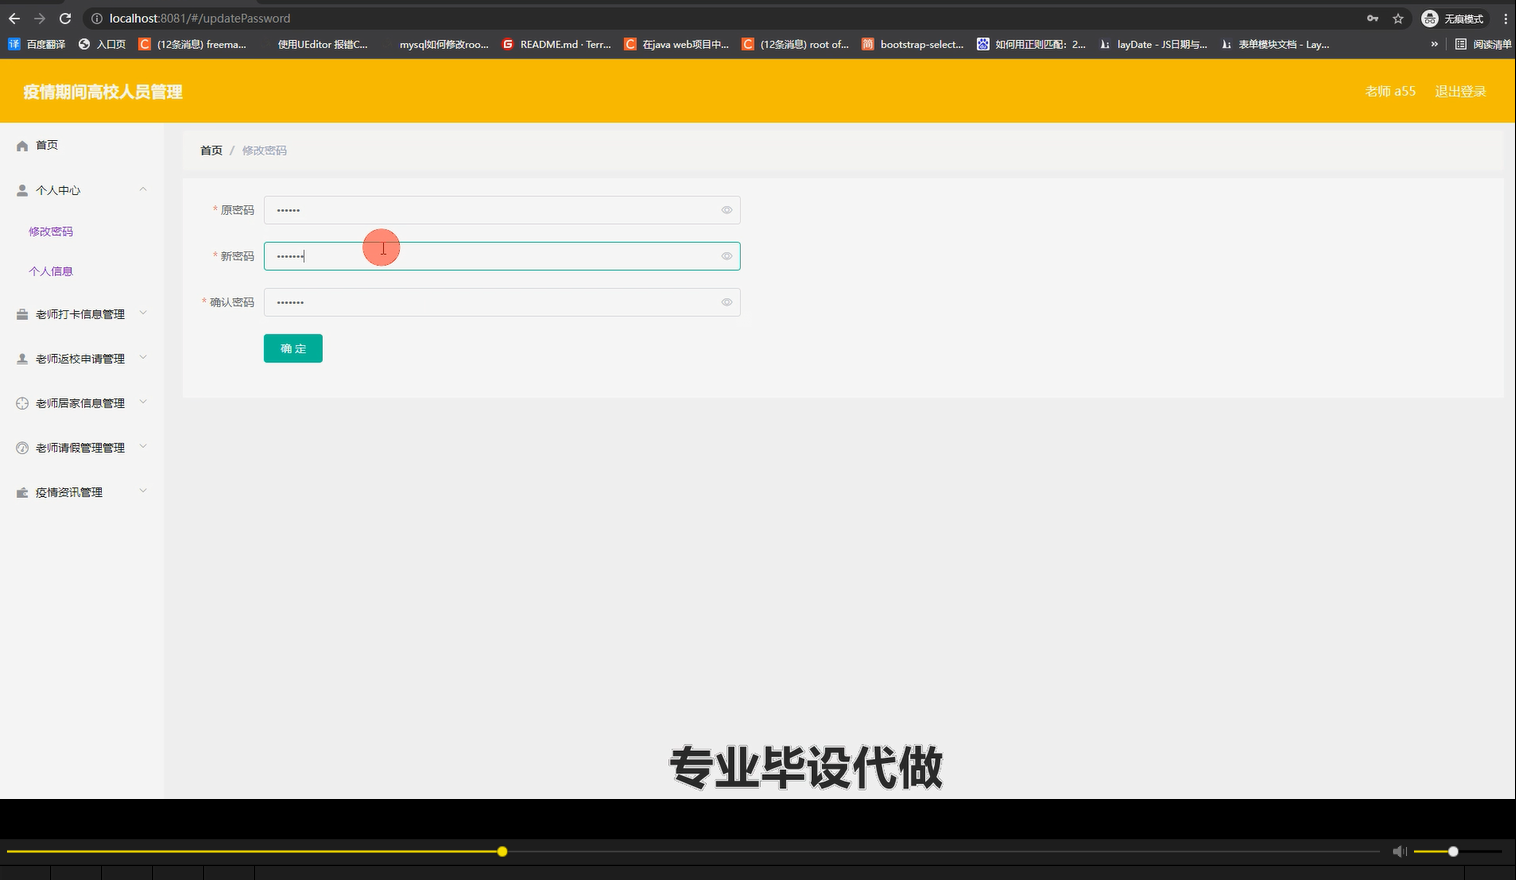Expand the 老师请假管理管理 chevron
The image size is (1516, 880).
(x=143, y=447)
